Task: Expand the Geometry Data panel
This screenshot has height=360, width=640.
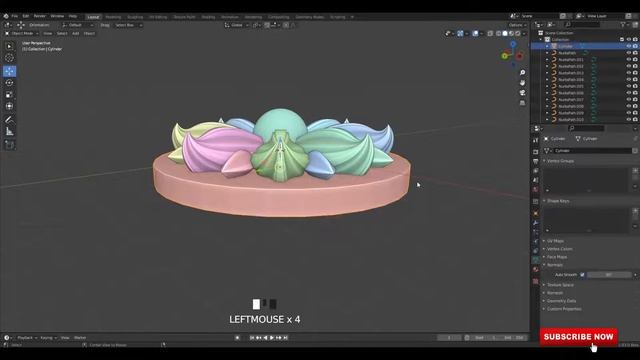Action: 560,301
